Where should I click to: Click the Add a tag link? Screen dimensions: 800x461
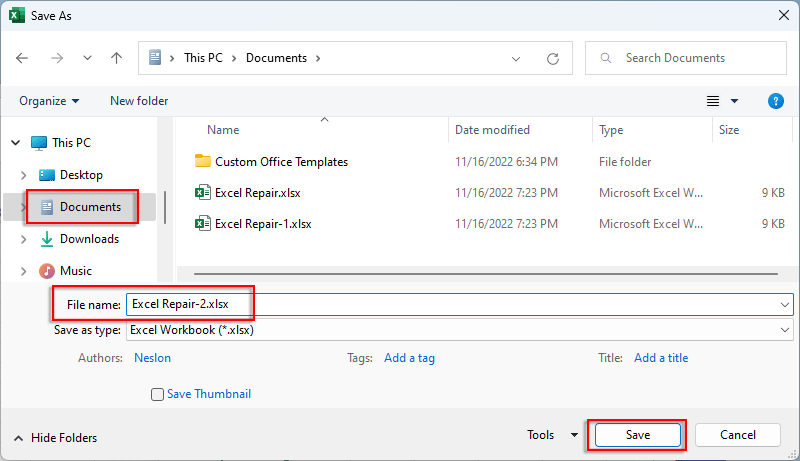(409, 358)
